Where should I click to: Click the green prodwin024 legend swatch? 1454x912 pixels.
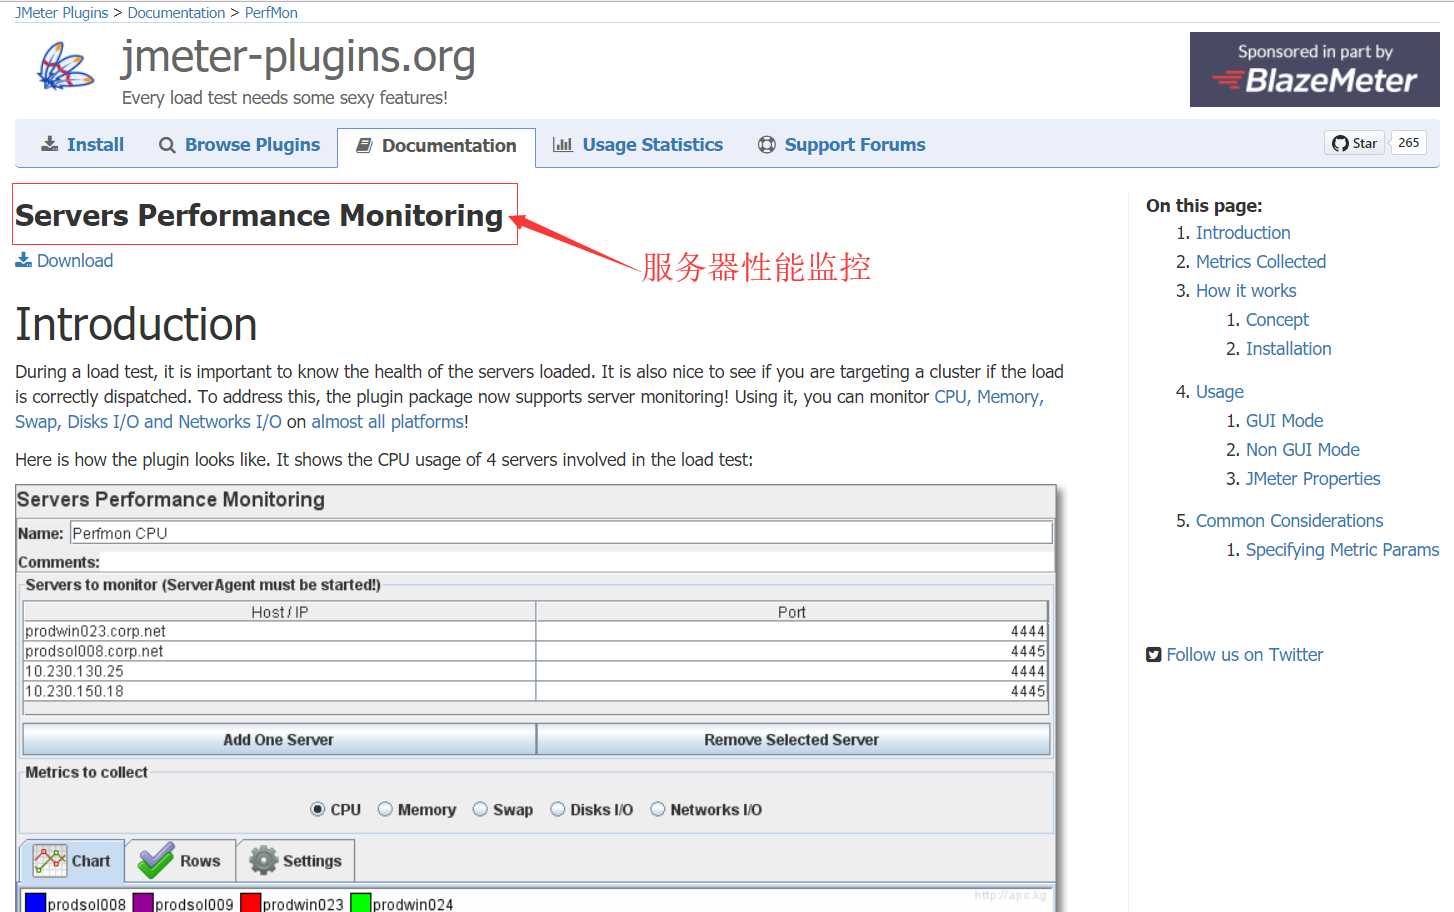pyautogui.click(x=361, y=903)
